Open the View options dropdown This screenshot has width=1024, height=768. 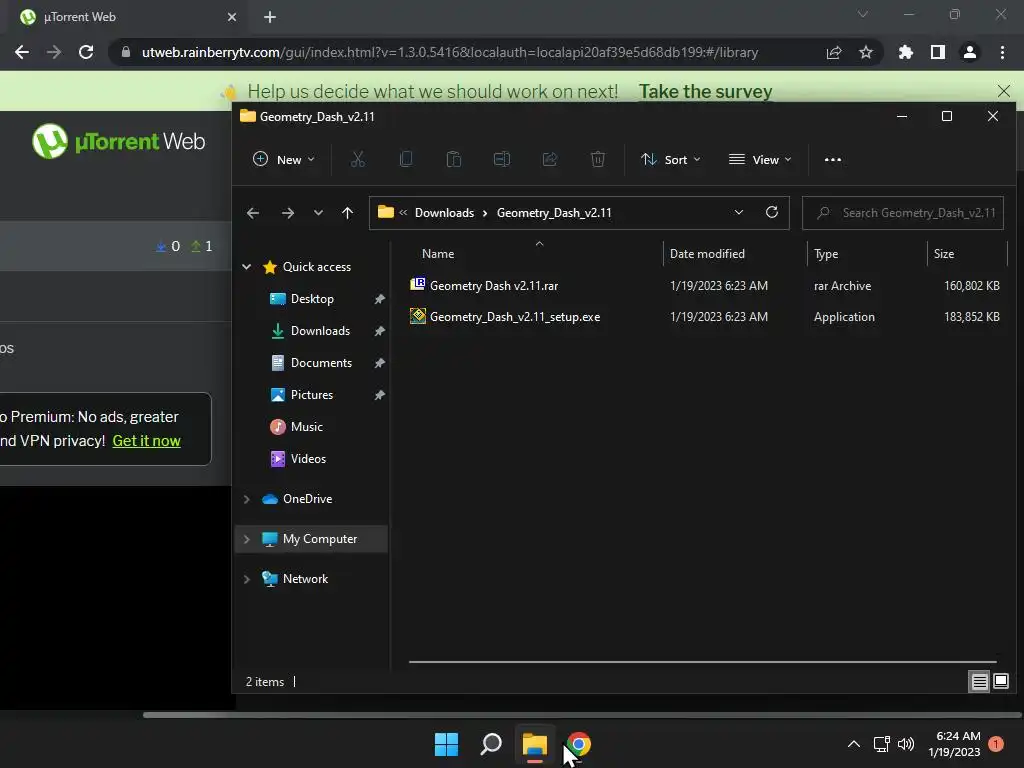tap(760, 159)
